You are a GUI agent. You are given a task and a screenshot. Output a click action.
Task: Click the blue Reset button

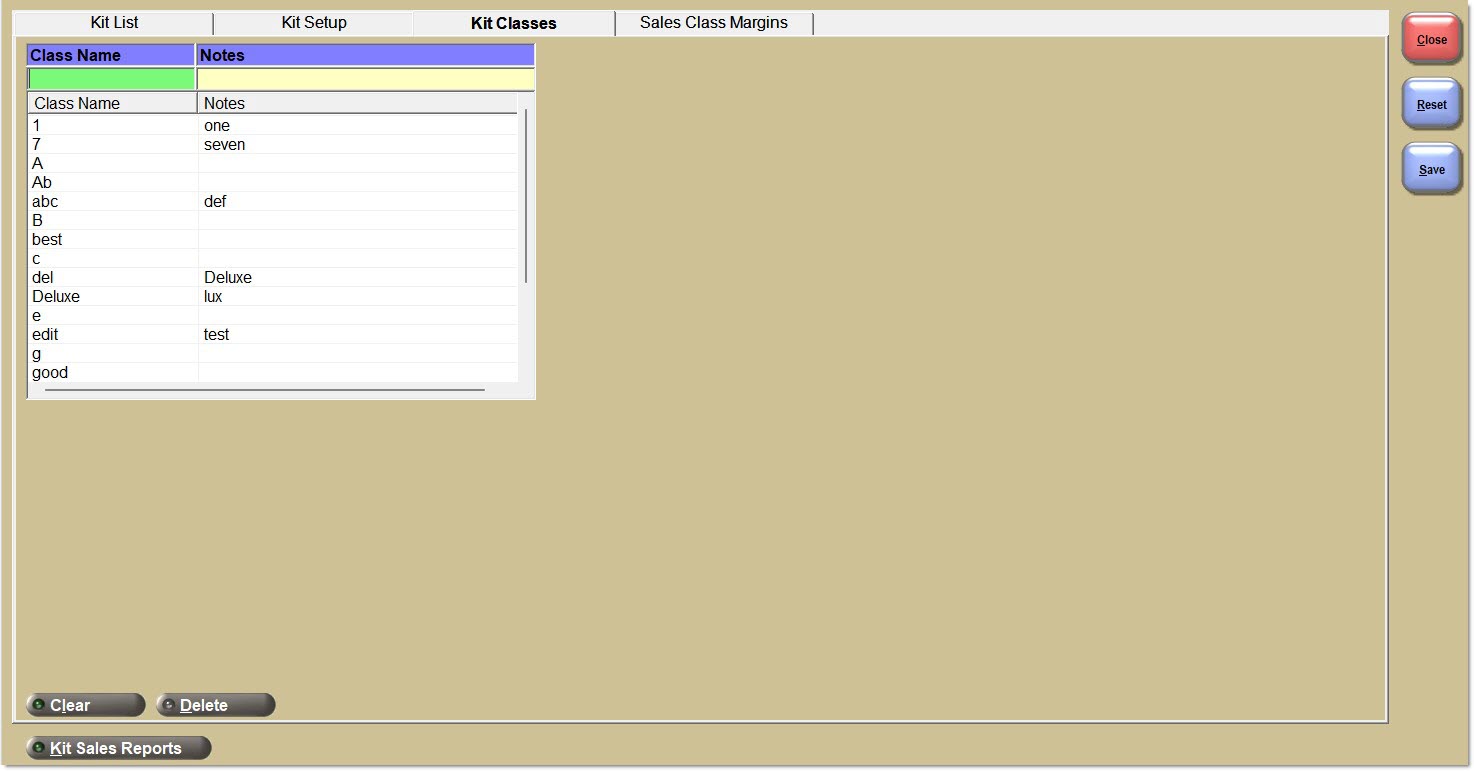(x=1431, y=104)
